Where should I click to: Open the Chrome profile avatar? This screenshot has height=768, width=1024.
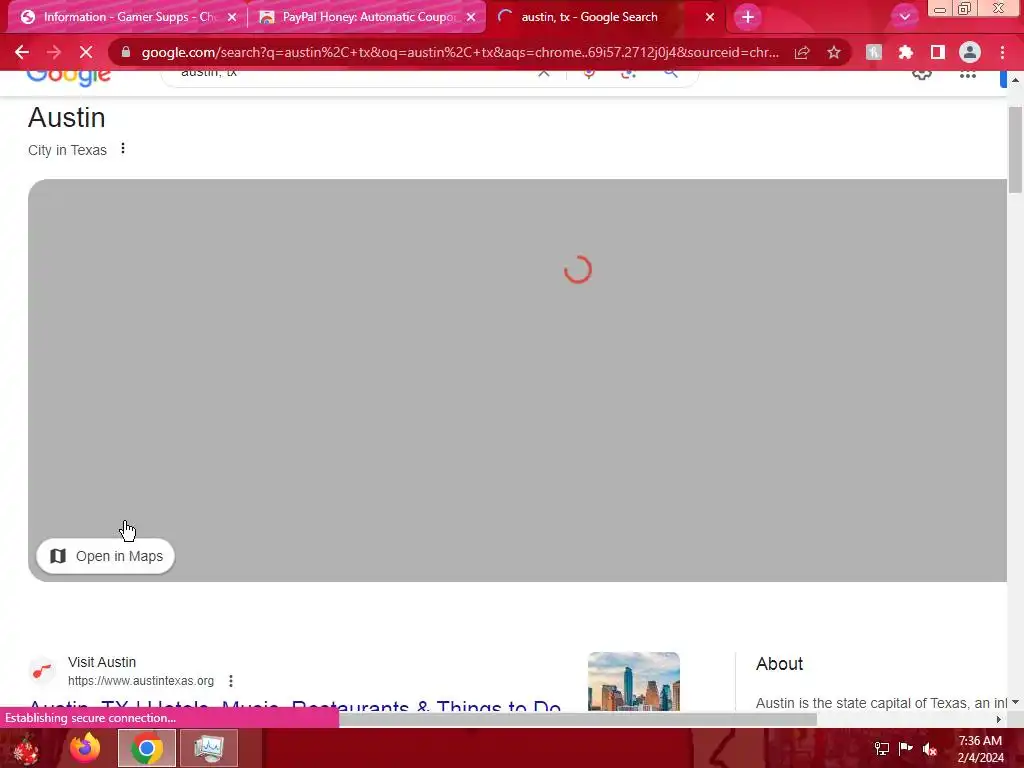click(x=970, y=52)
